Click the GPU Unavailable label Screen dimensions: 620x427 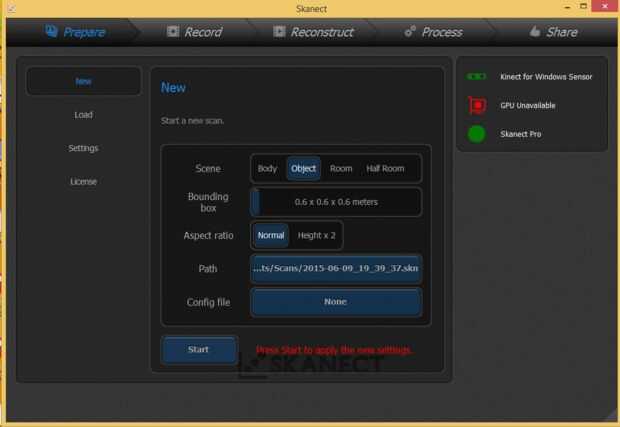(527, 106)
